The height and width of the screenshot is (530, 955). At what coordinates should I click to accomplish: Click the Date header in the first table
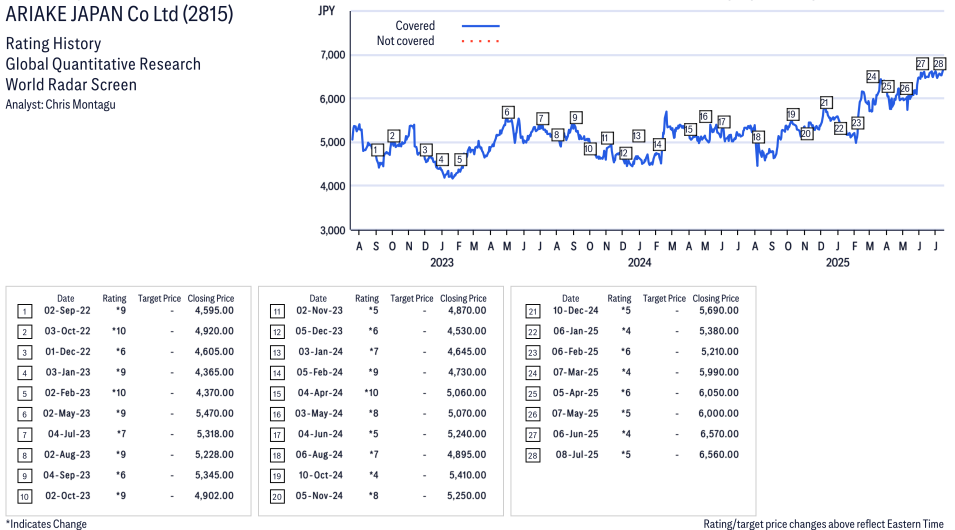coord(66,299)
